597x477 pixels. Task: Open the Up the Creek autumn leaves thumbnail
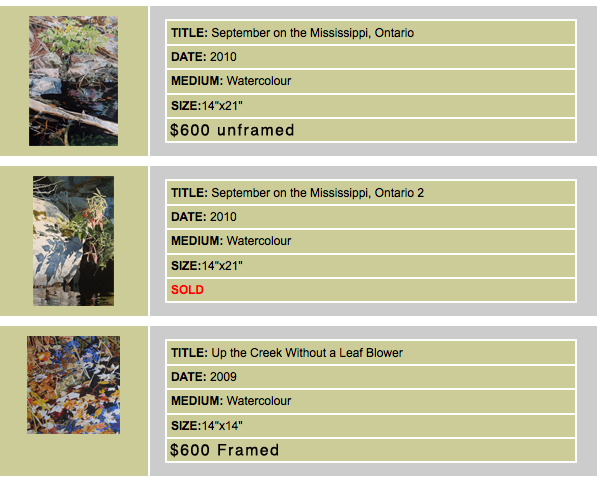coord(73,385)
